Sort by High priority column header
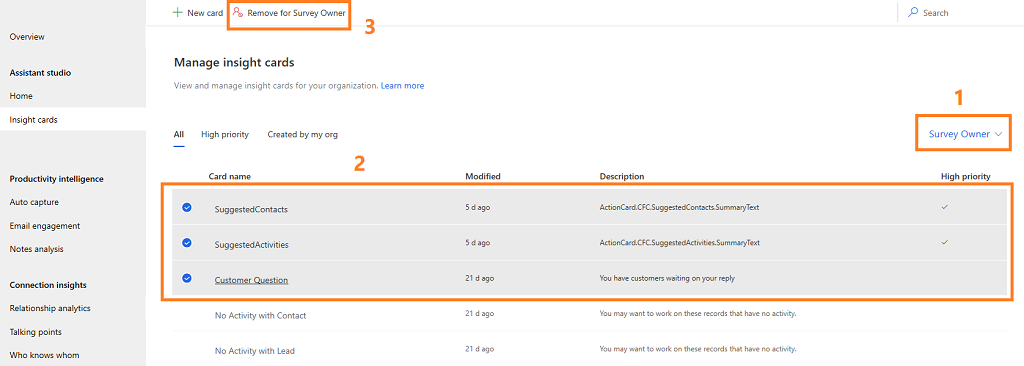The width and height of the screenshot is (1024, 366). pos(966,176)
